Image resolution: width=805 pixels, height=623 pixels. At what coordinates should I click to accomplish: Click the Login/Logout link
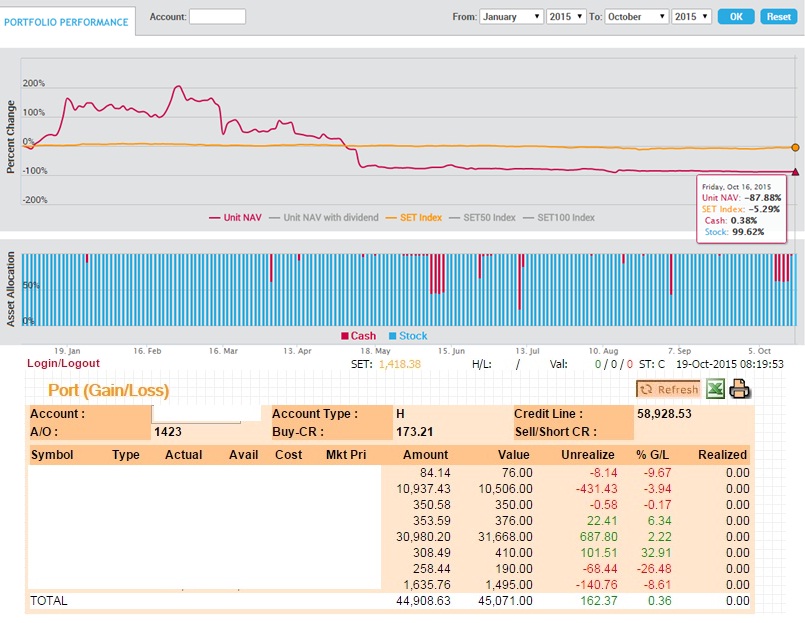(x=64, y=364)
